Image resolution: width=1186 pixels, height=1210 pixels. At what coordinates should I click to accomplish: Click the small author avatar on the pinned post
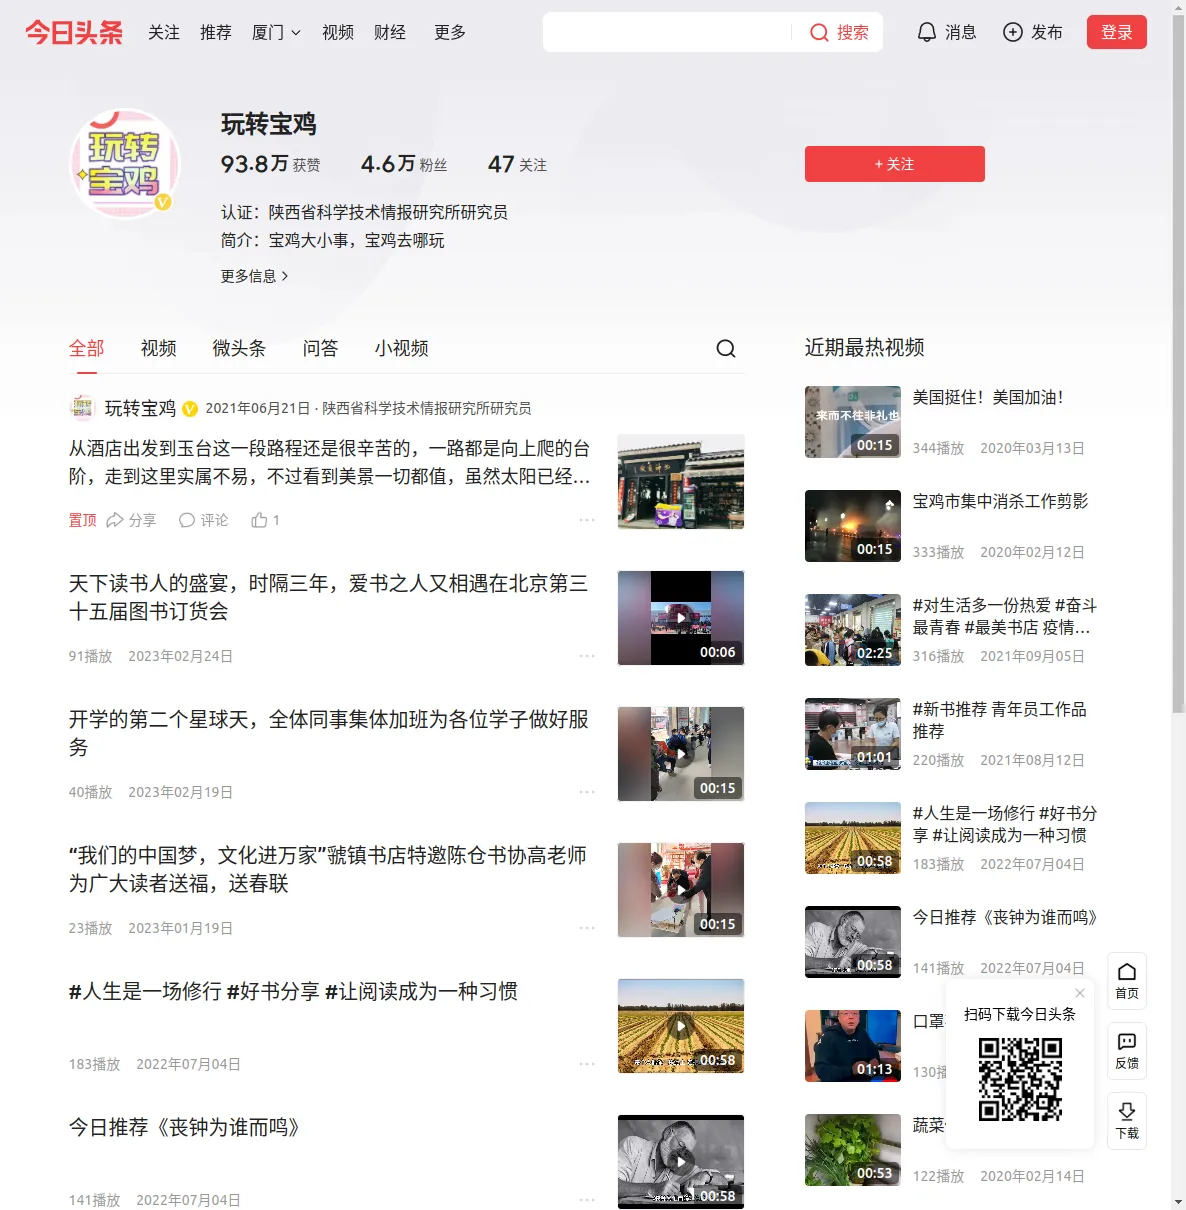pos(82,408)
